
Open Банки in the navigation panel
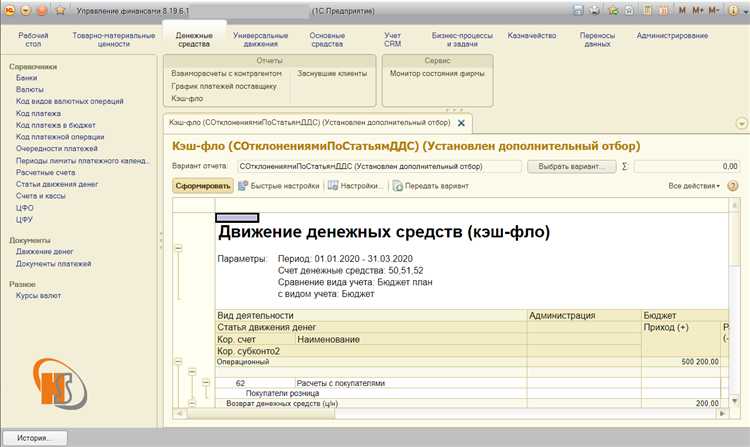pyautogui.click(x=26, y=77)
